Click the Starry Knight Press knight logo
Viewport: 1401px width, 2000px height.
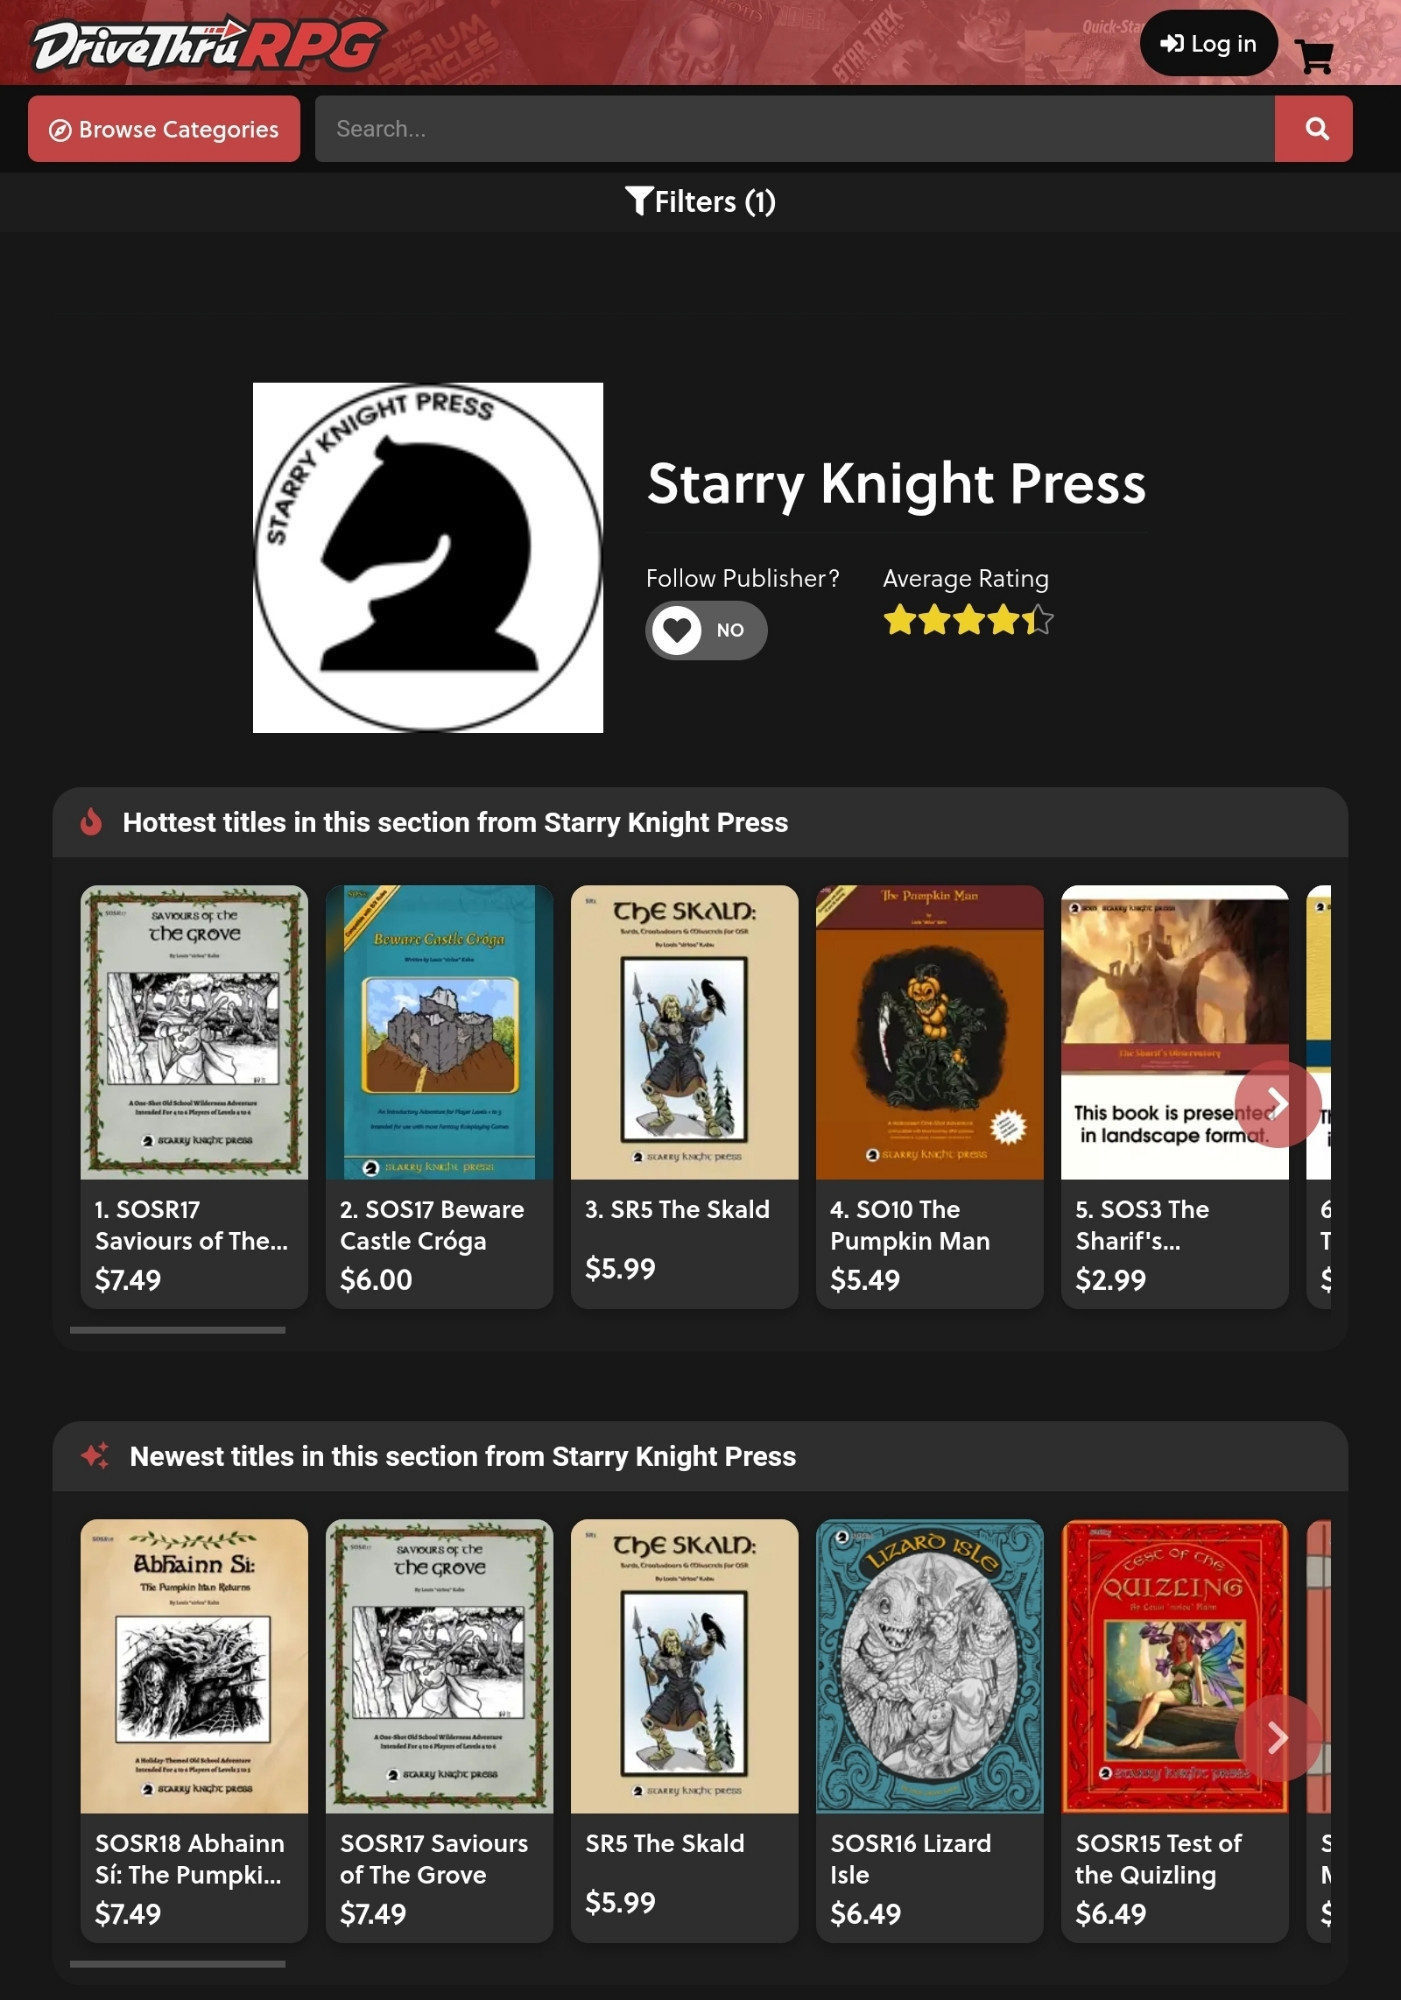428,557
